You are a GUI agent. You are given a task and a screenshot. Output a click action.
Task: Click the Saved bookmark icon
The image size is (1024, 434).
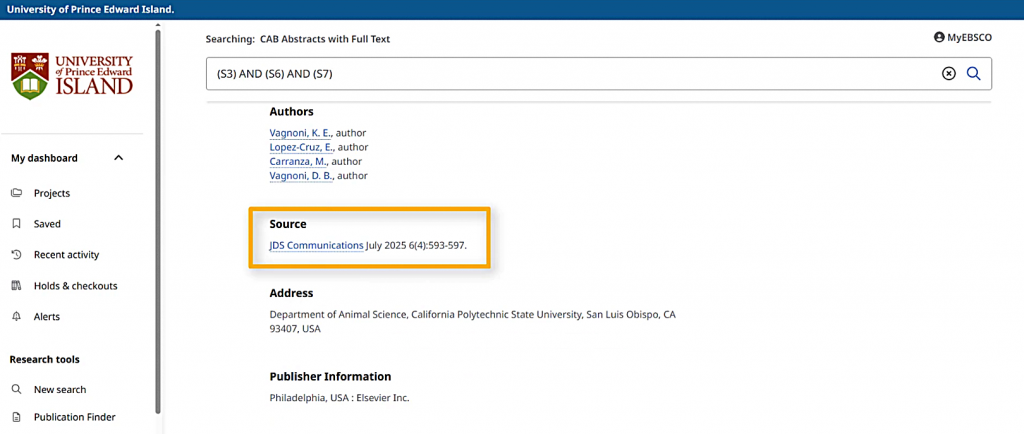click(16, 224)
